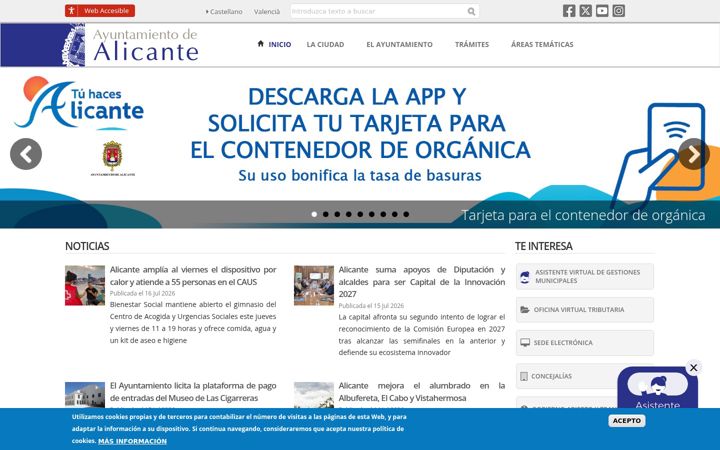Open the Asistente virtual chat widget
Image resolution: width=720 pixels, height=450 pixels.
coord(658,388)
